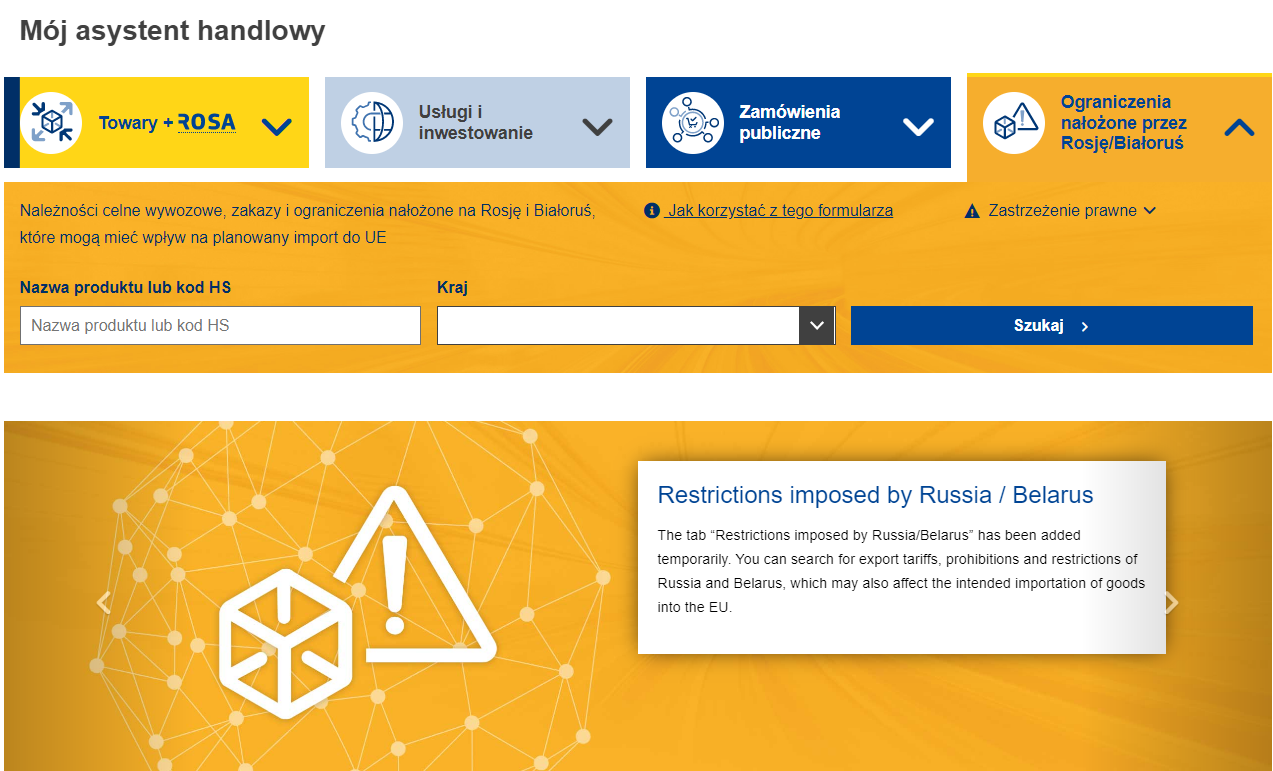Click the warning triangle next to Zastrzeżenie prawne

point(972,211)
